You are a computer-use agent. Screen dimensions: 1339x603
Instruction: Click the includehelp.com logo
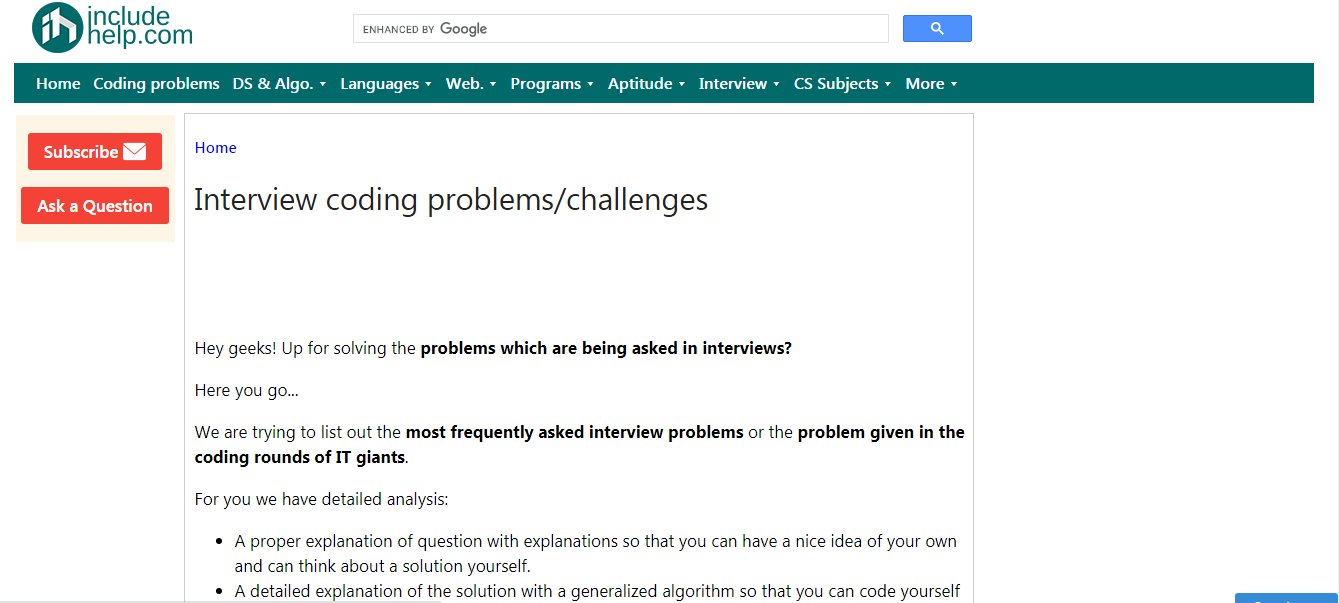[112, 28]
